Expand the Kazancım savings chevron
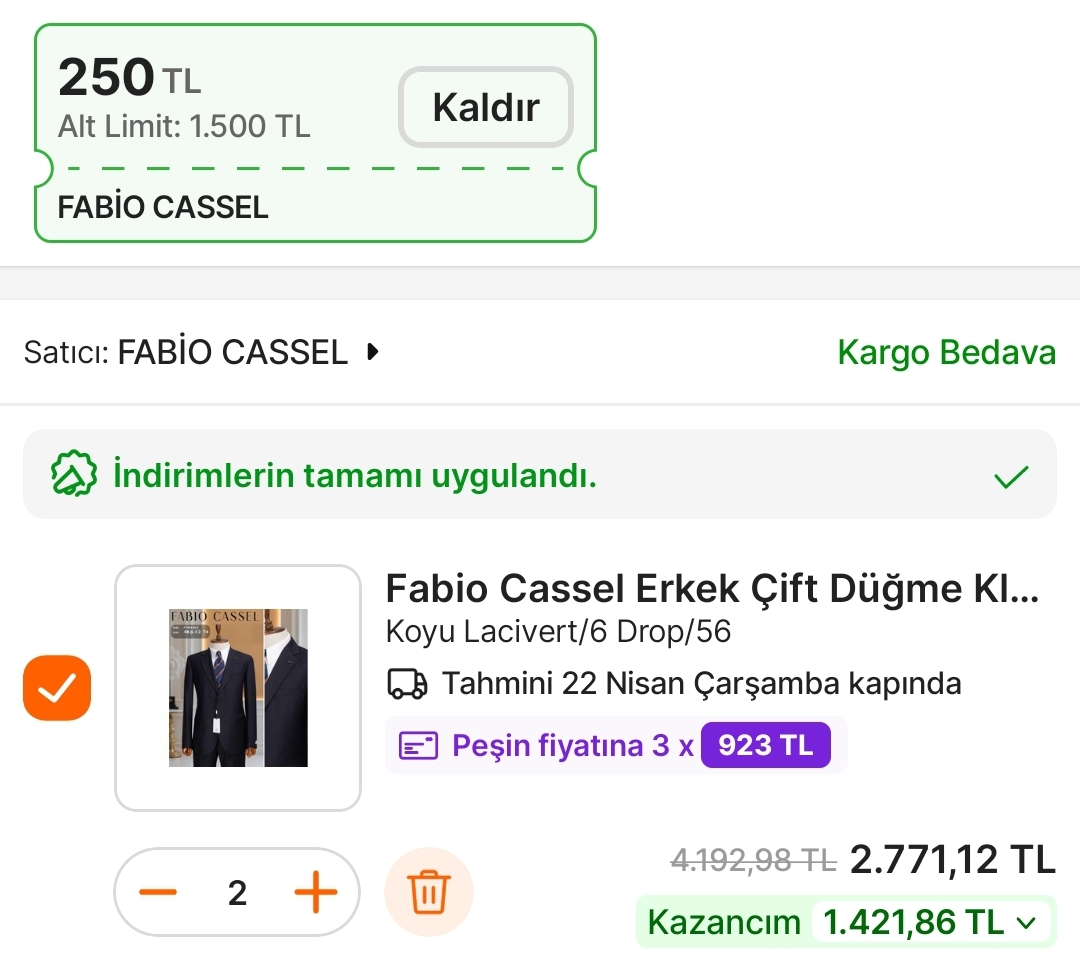 1026,923
